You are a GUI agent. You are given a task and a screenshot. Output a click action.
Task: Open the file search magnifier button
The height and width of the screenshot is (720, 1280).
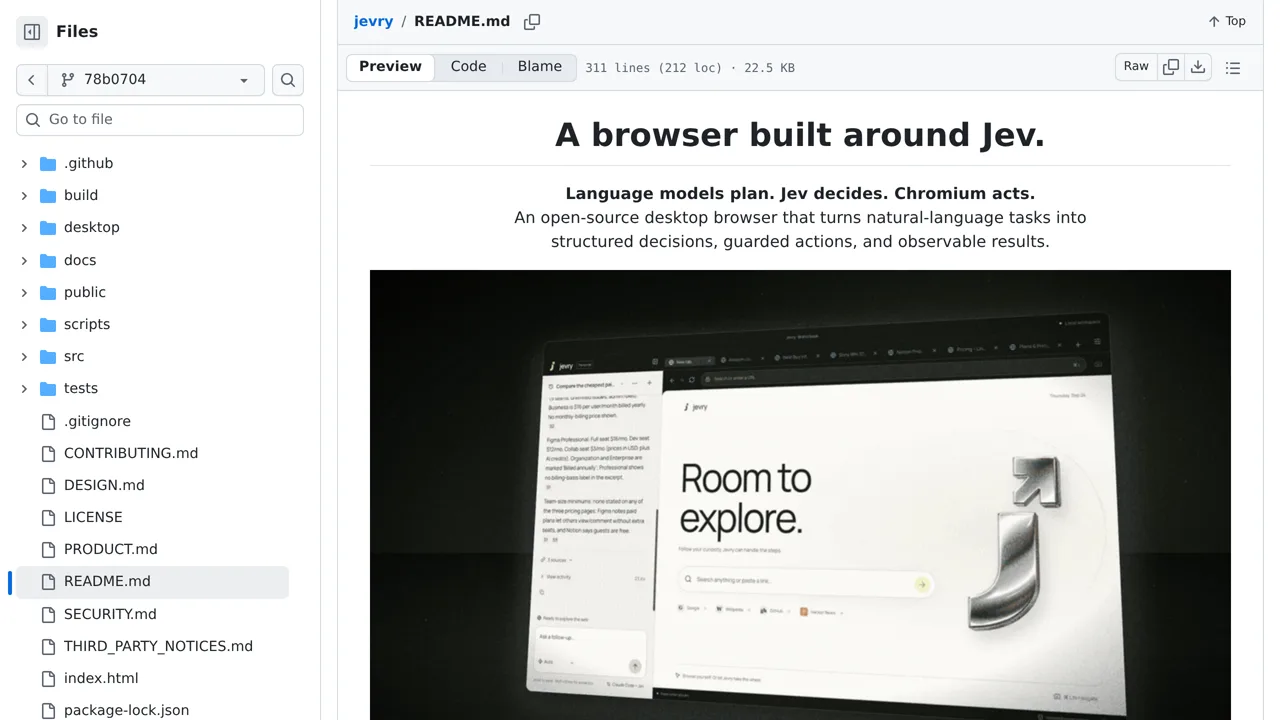click(x=288, y=80)
